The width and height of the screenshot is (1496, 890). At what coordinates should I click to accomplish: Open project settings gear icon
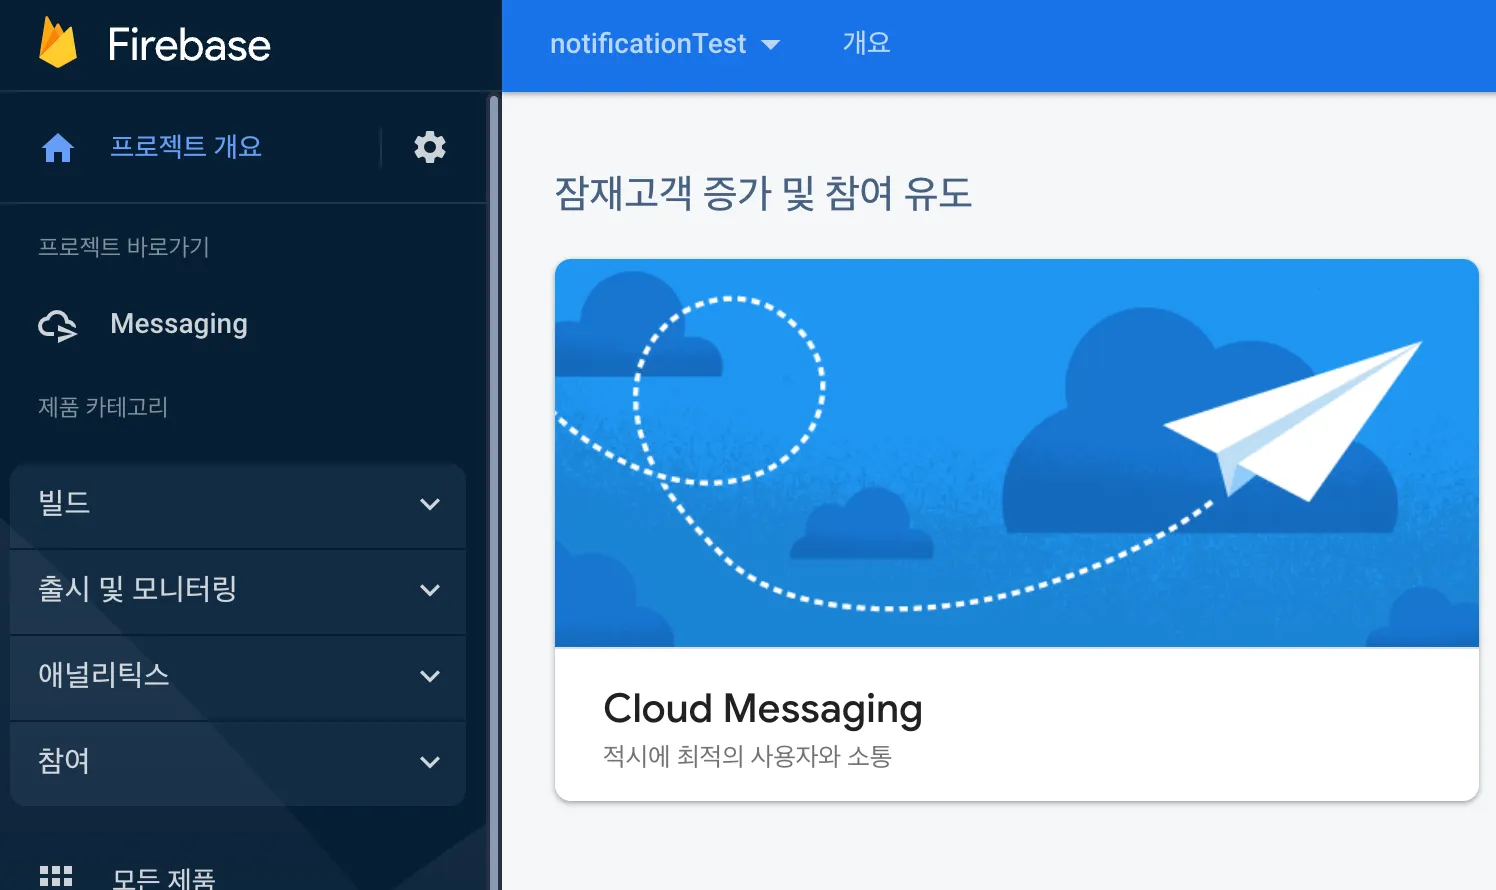430,147
